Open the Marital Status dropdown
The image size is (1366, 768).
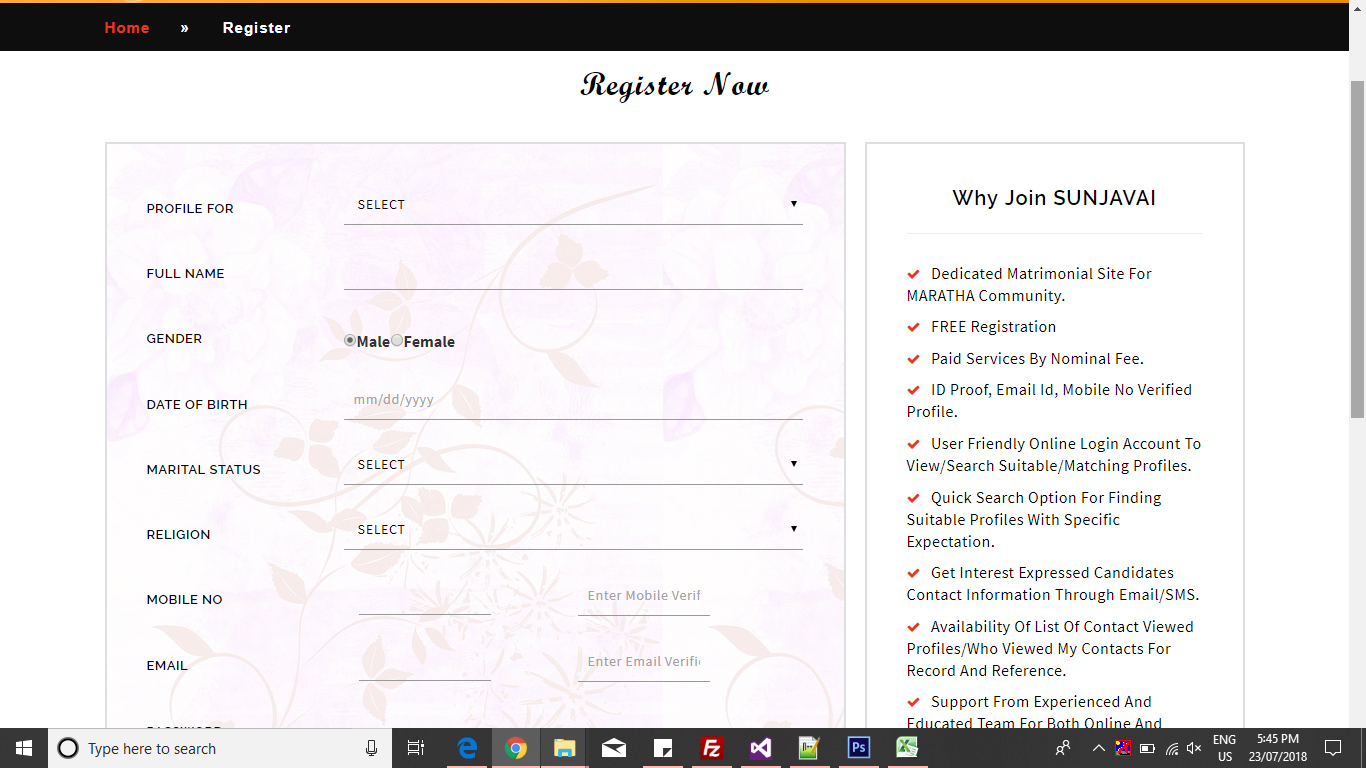[573, 465]
